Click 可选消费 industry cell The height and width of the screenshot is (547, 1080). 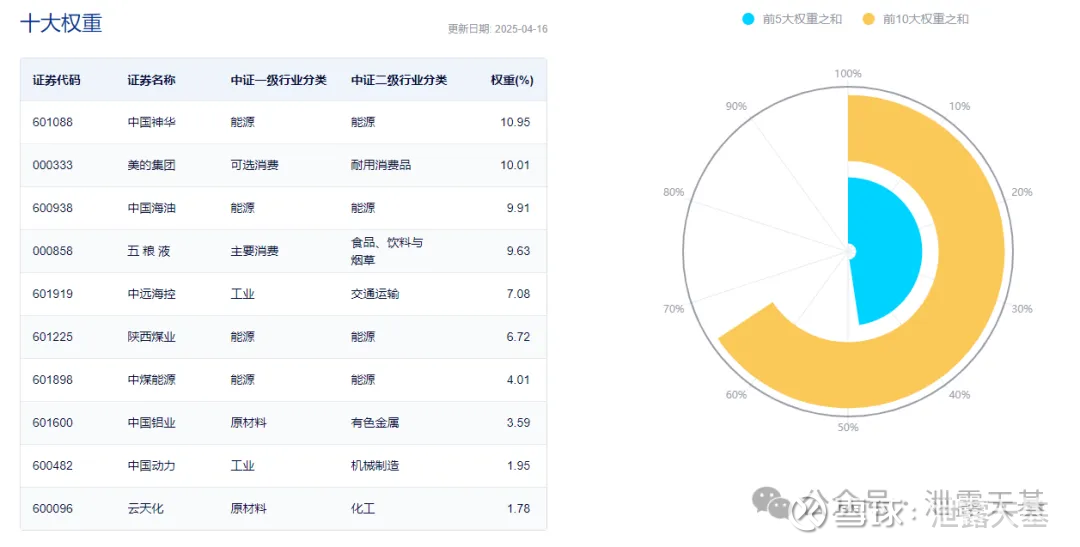pyautogui.click(x=254, y=165)
